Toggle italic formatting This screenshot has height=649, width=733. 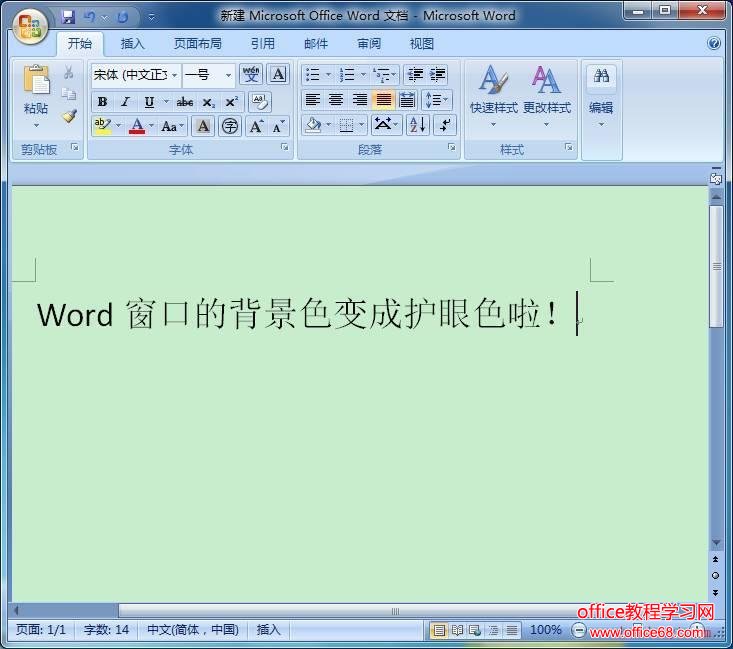click(124, 101)
